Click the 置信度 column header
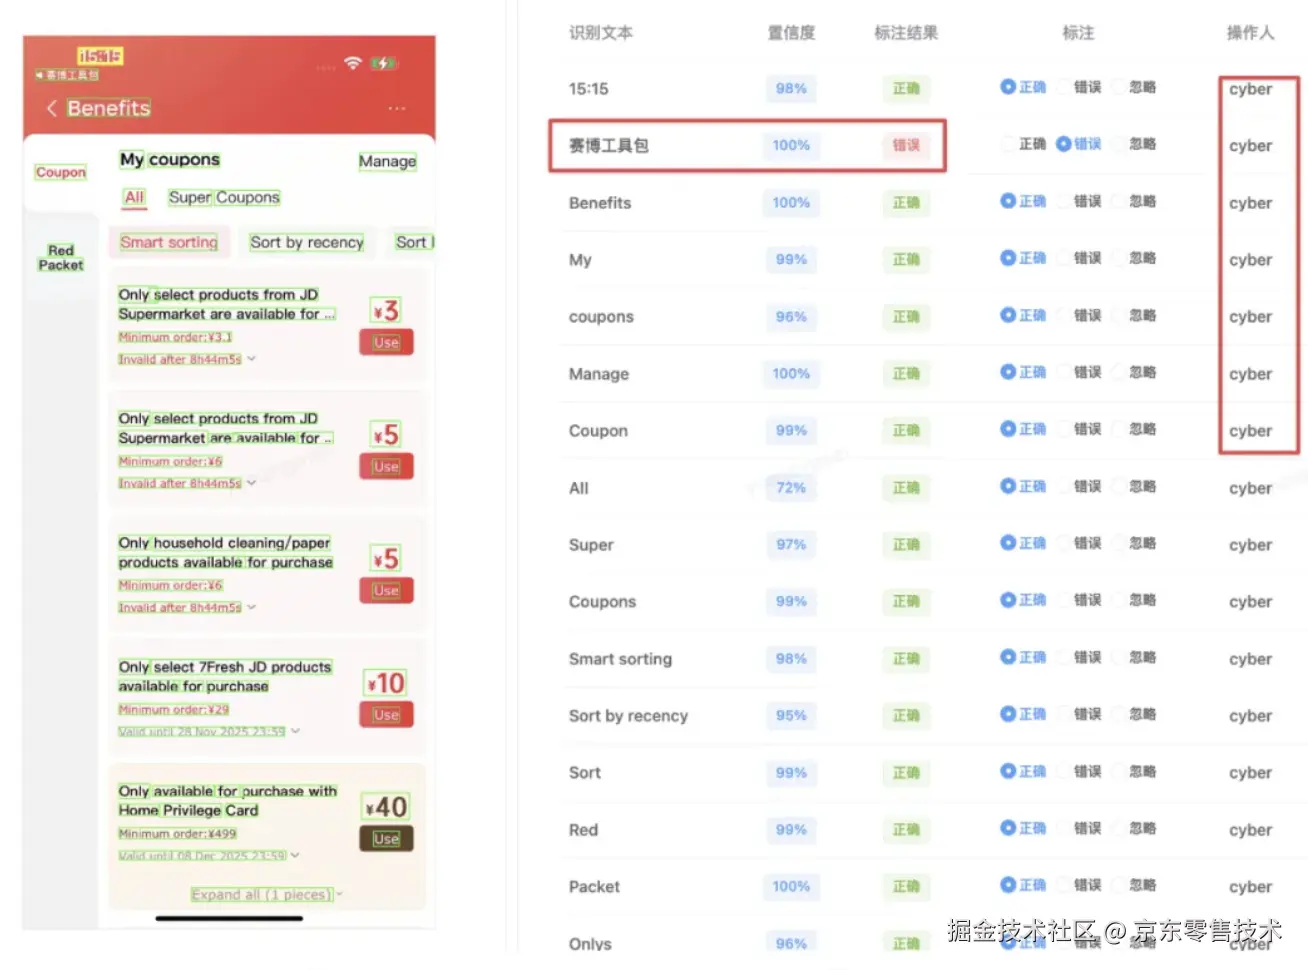 point(791,32)
